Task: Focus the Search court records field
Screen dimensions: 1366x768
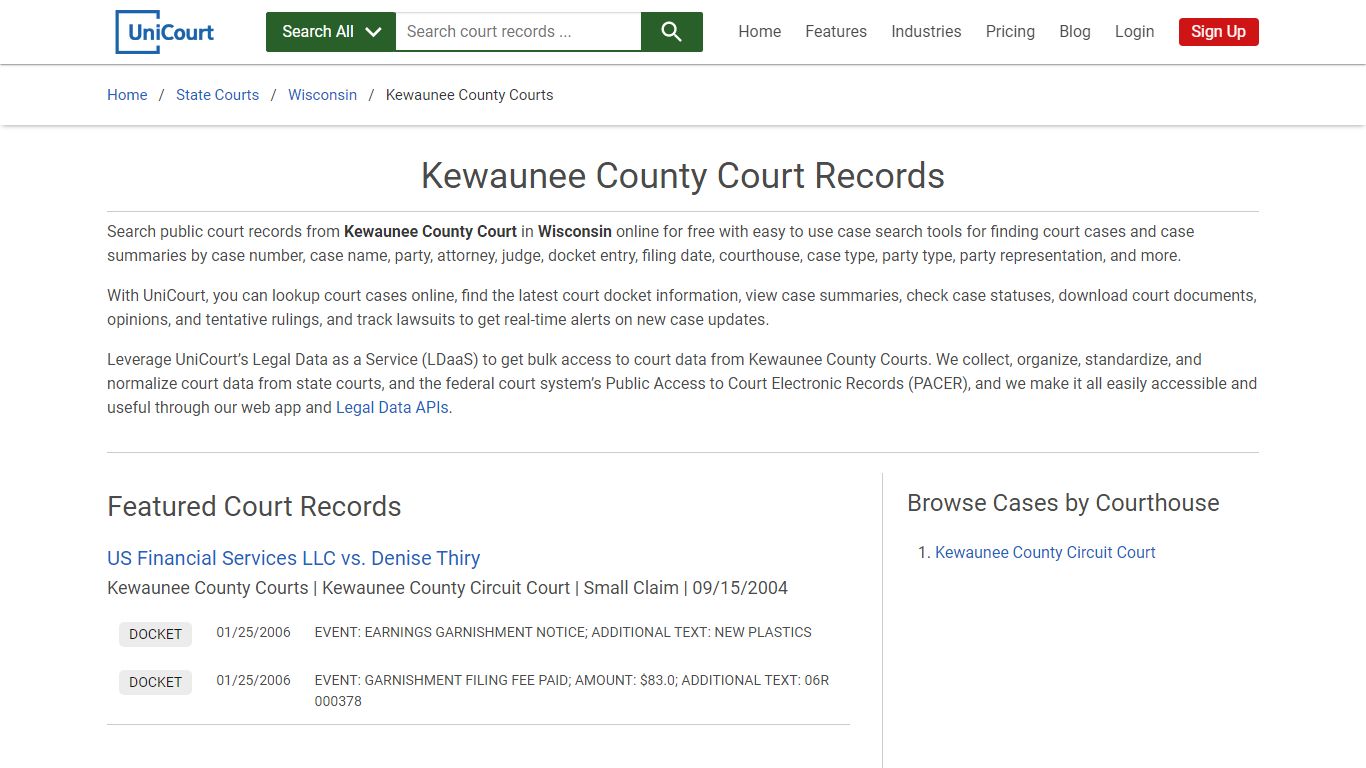Action: 518,32
